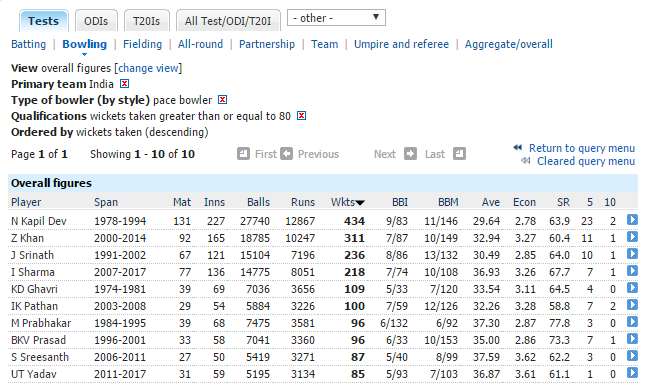
Task: Open the Batting records link
Action: (x=28, y=44)
